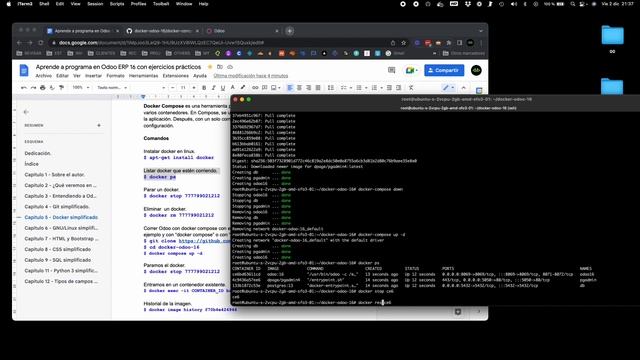Undo the last action in Docs
Screen dimensions: 640x360
24,88
